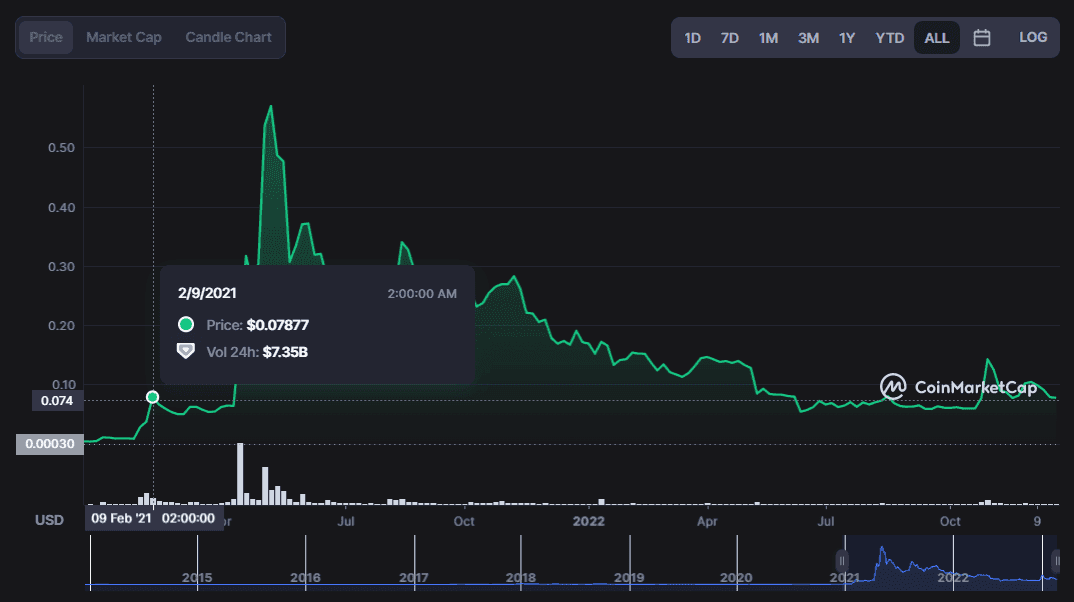Viewport: 1074px width, 602px height.
Task: Set the chart range to YTD
Action: [x=889, y=38]
